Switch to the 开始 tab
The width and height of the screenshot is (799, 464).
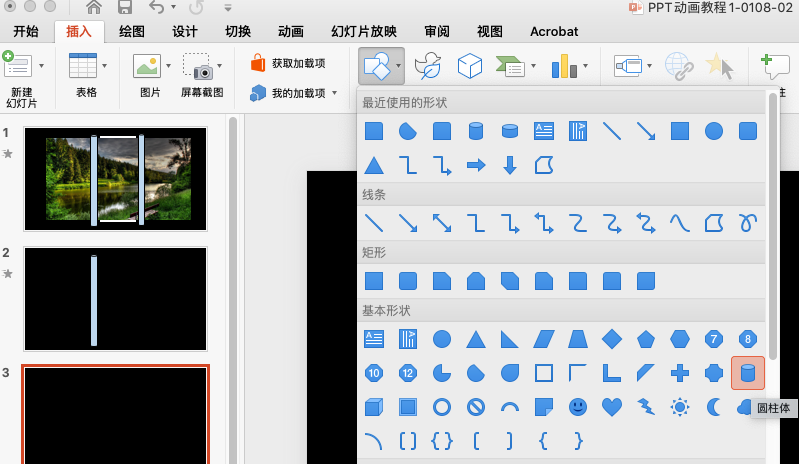pyautogui.click(x=26, y=32)
